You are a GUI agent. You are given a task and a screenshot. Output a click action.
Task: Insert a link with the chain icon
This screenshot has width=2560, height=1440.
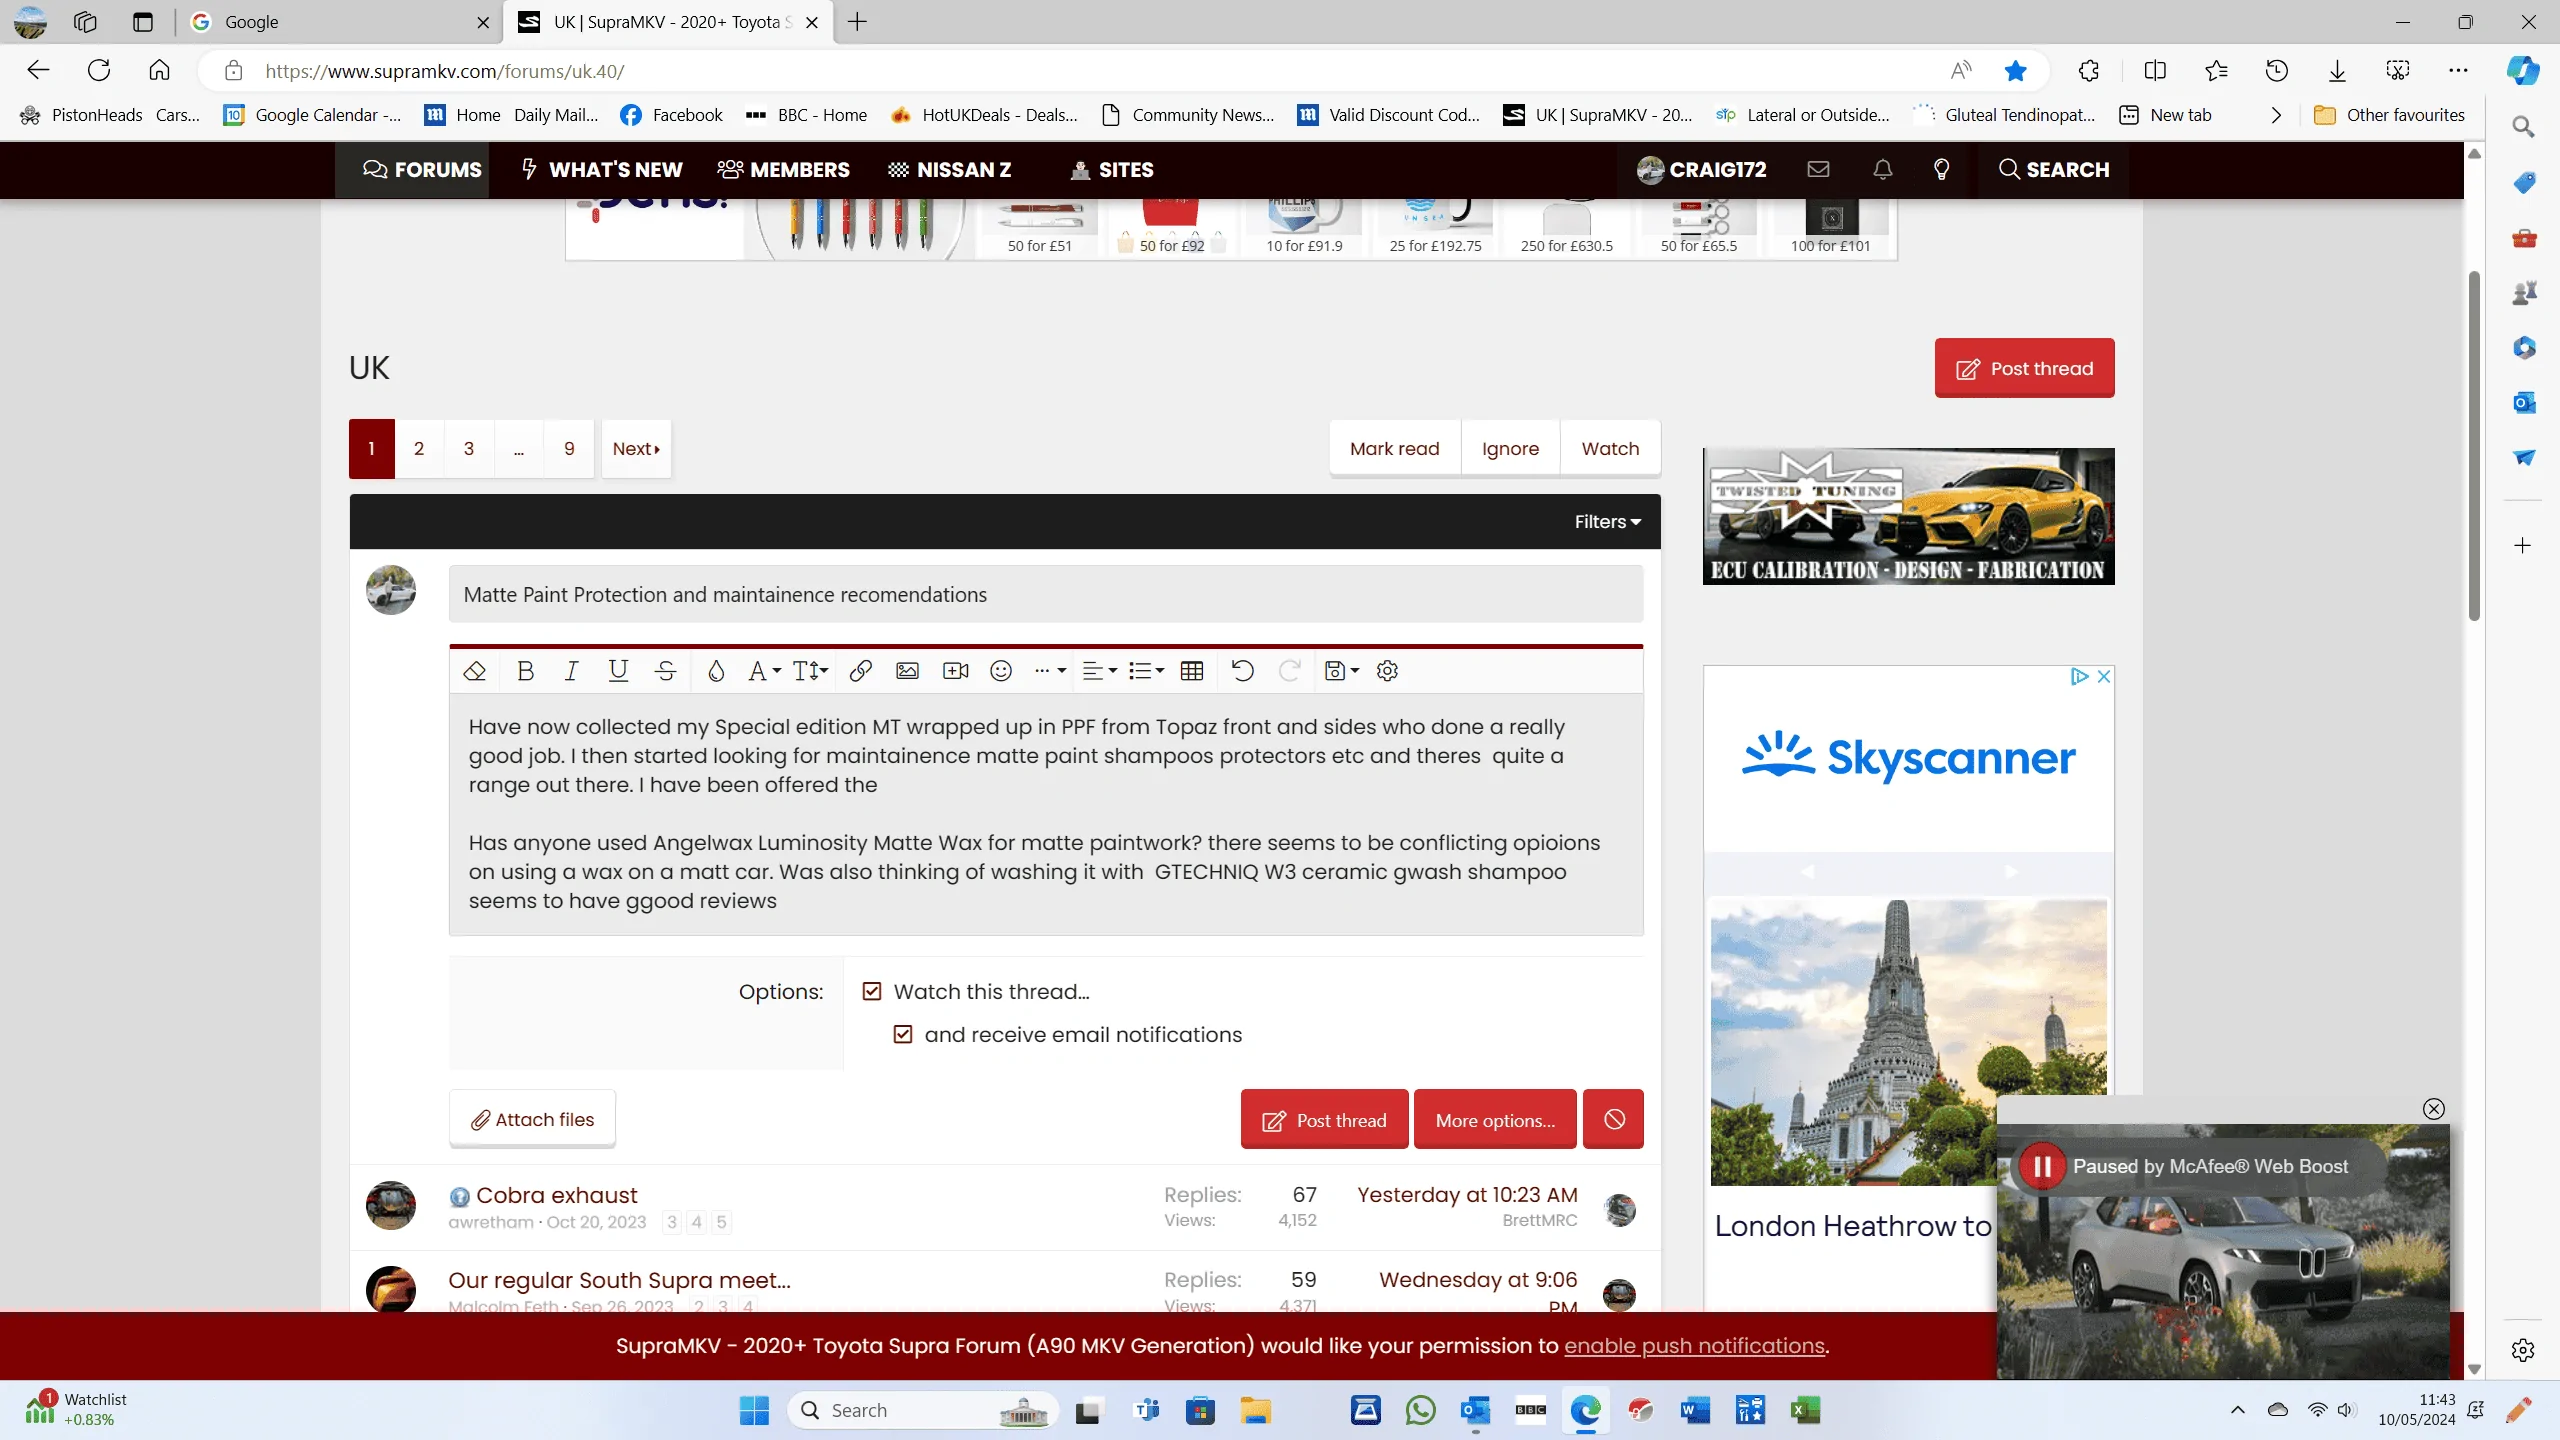coord(860,671)
